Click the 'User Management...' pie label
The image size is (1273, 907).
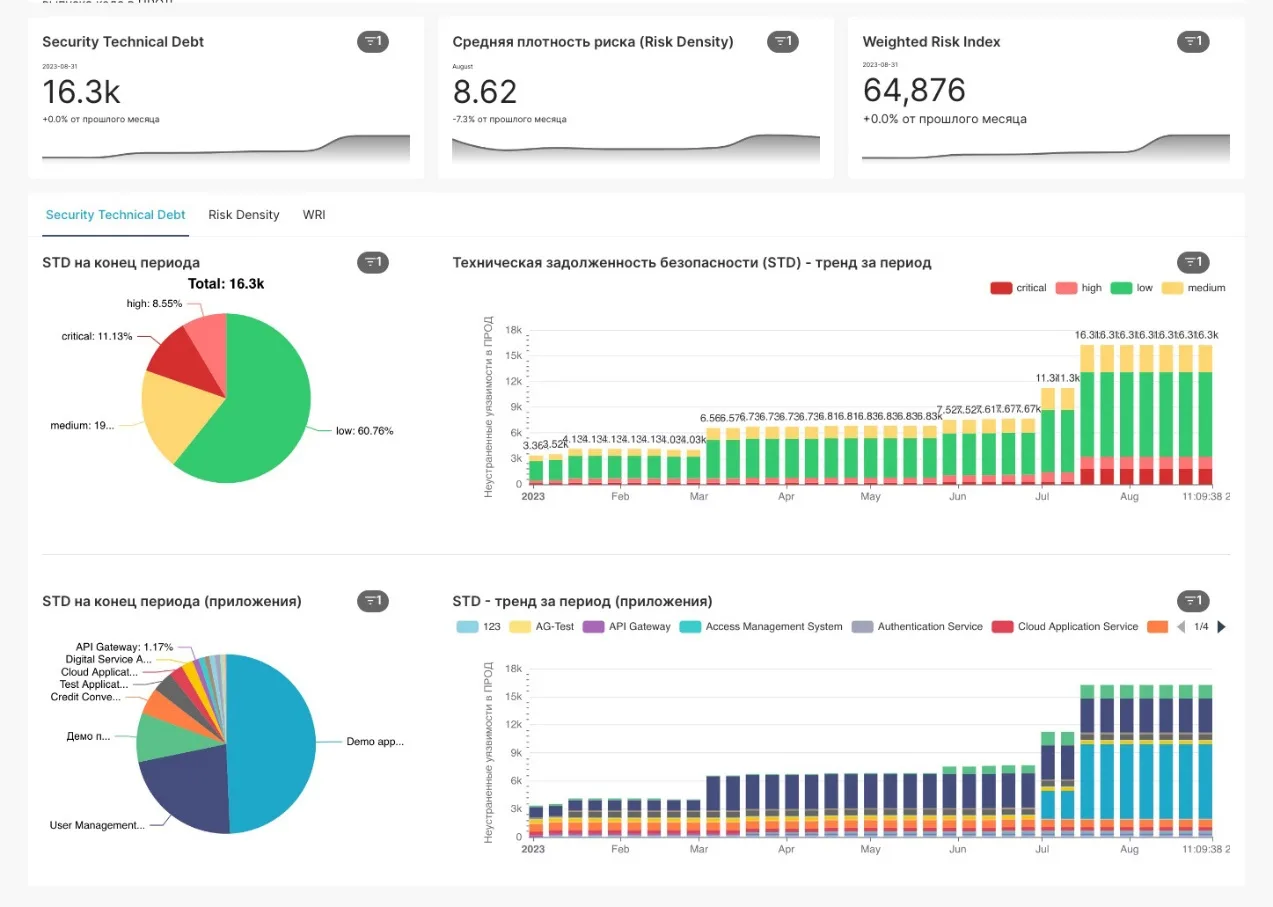pyautogui.click(x=97, y=825)
